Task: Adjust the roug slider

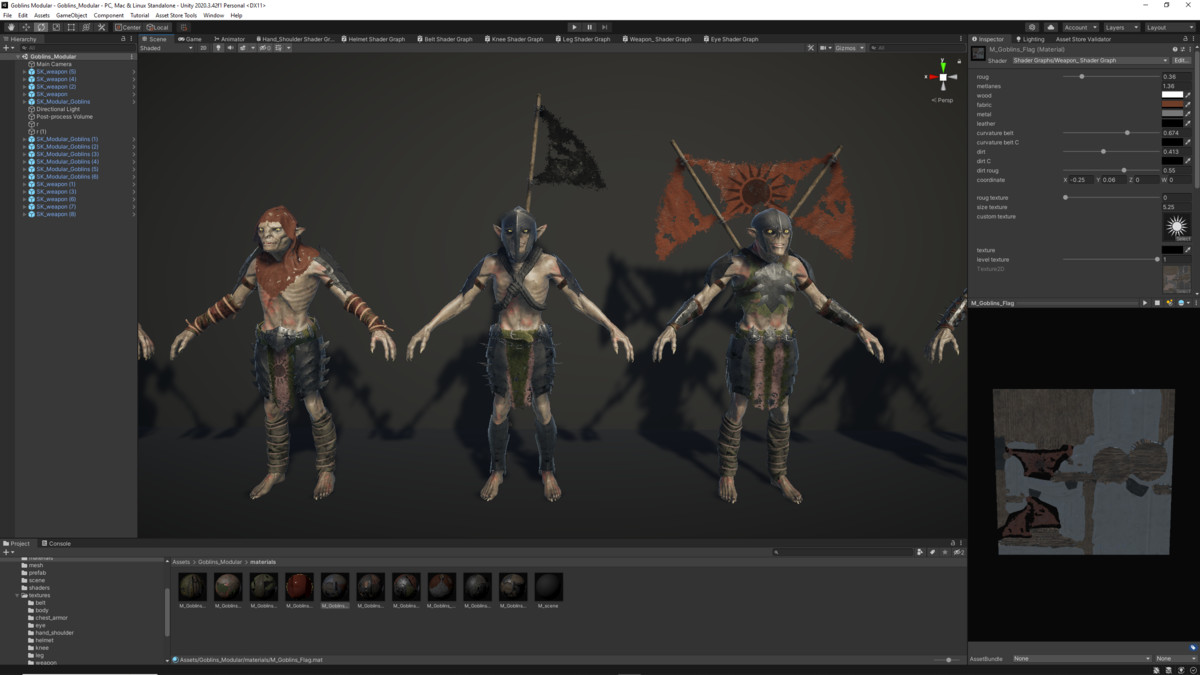Action: pyautogui.click(x=1109, y=76)
